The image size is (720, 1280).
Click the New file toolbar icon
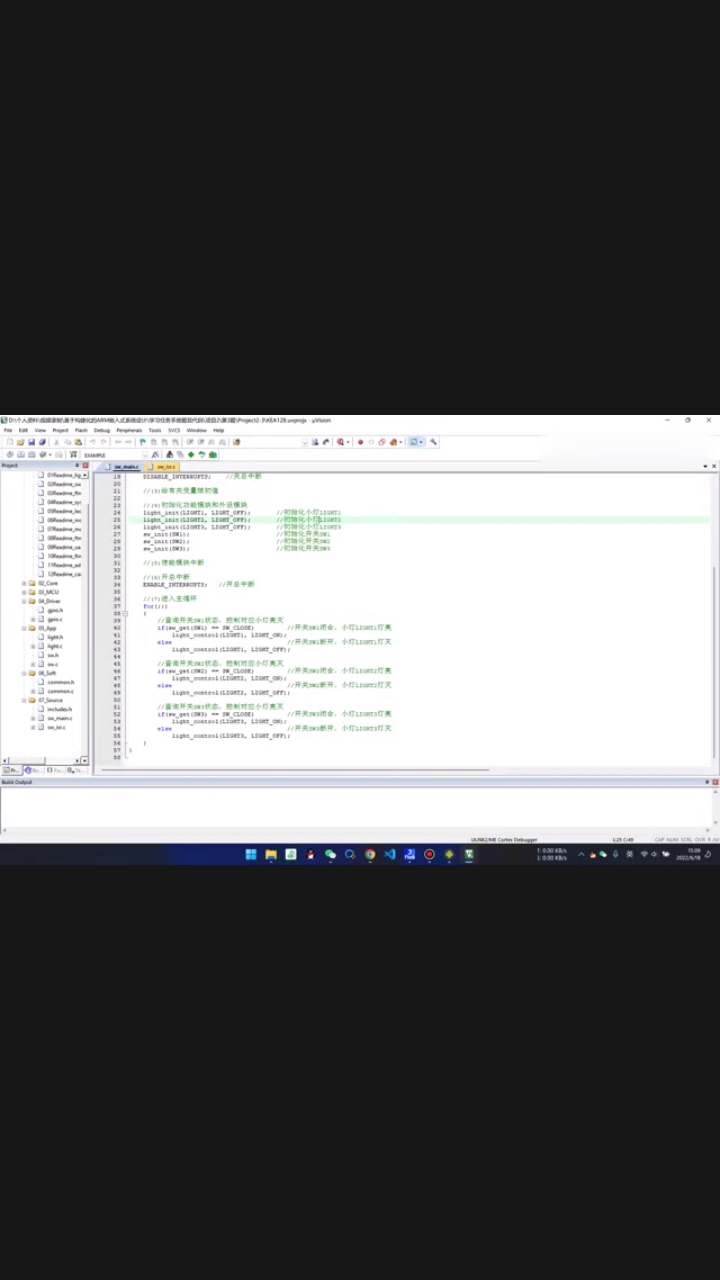click(9, 441)
